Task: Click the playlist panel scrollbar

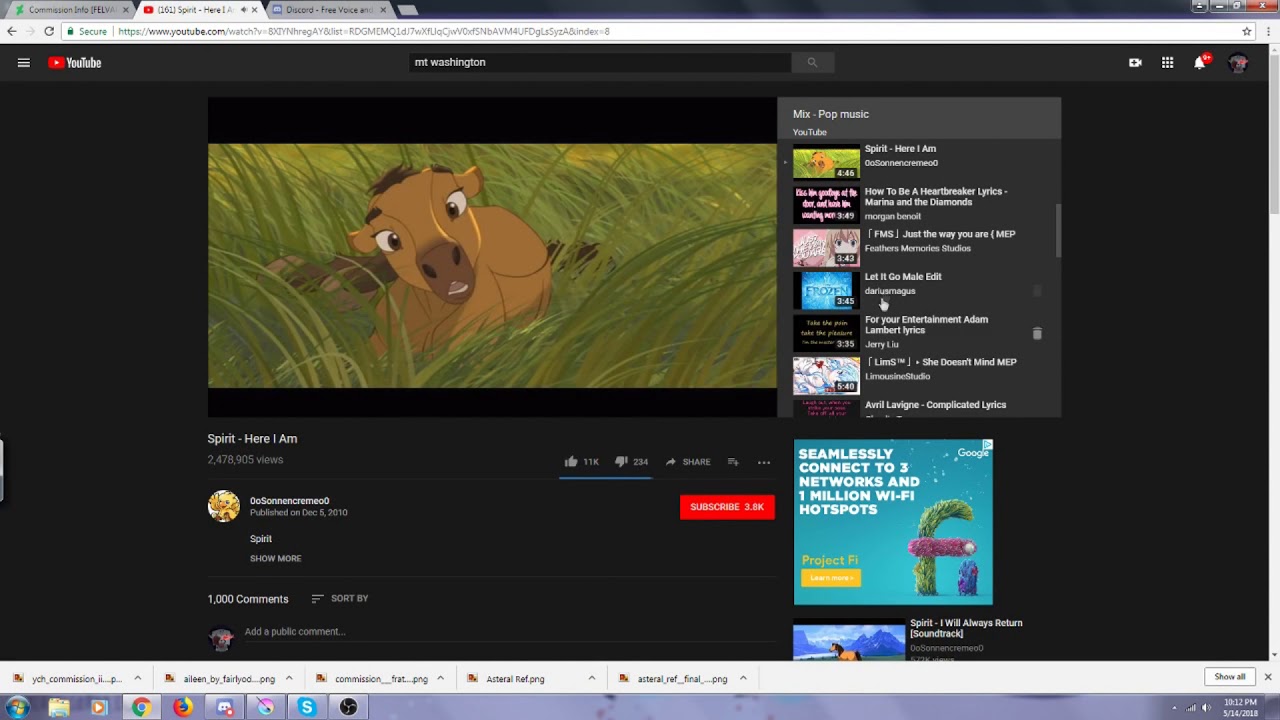Action: (x=1057, y=231)
